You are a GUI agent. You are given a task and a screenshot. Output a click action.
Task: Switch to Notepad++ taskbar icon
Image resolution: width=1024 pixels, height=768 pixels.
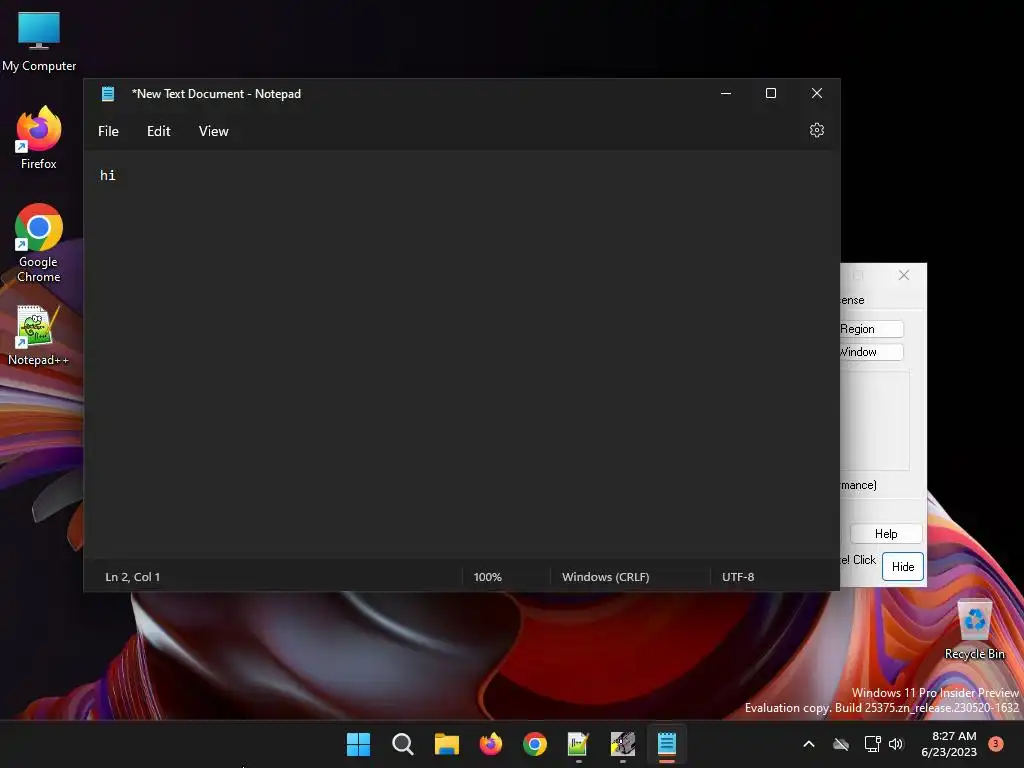pyautogui.click(x=579, y=744)
